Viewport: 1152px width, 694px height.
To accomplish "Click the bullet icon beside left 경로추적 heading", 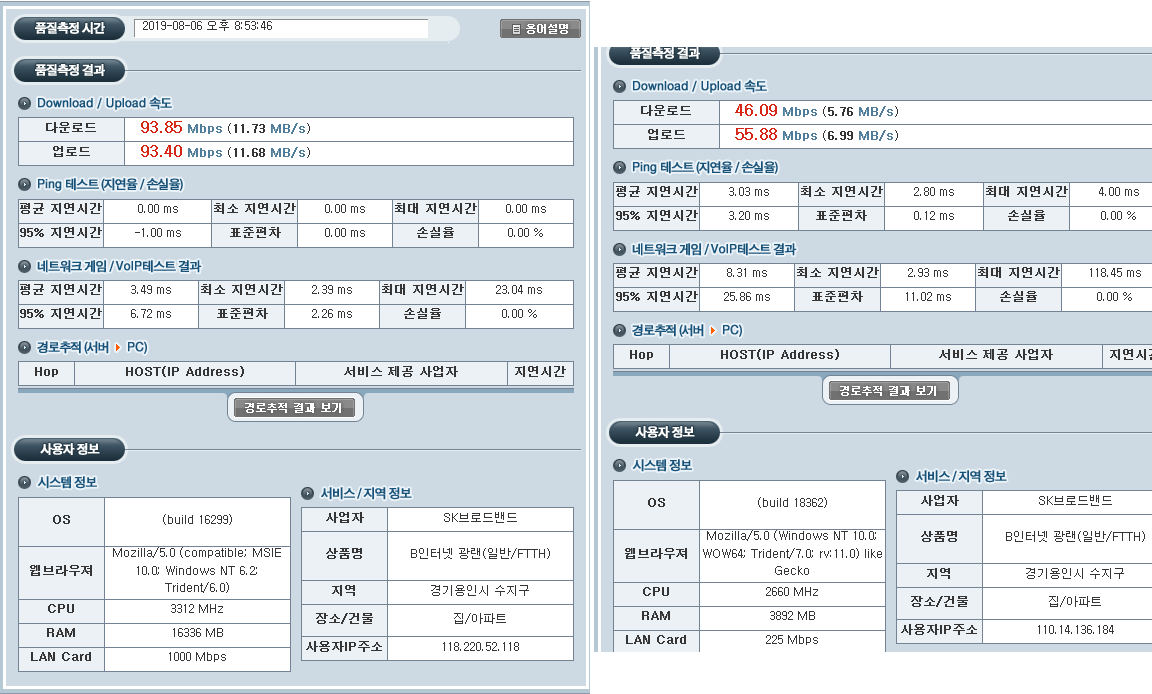I will tap(25, 348).
